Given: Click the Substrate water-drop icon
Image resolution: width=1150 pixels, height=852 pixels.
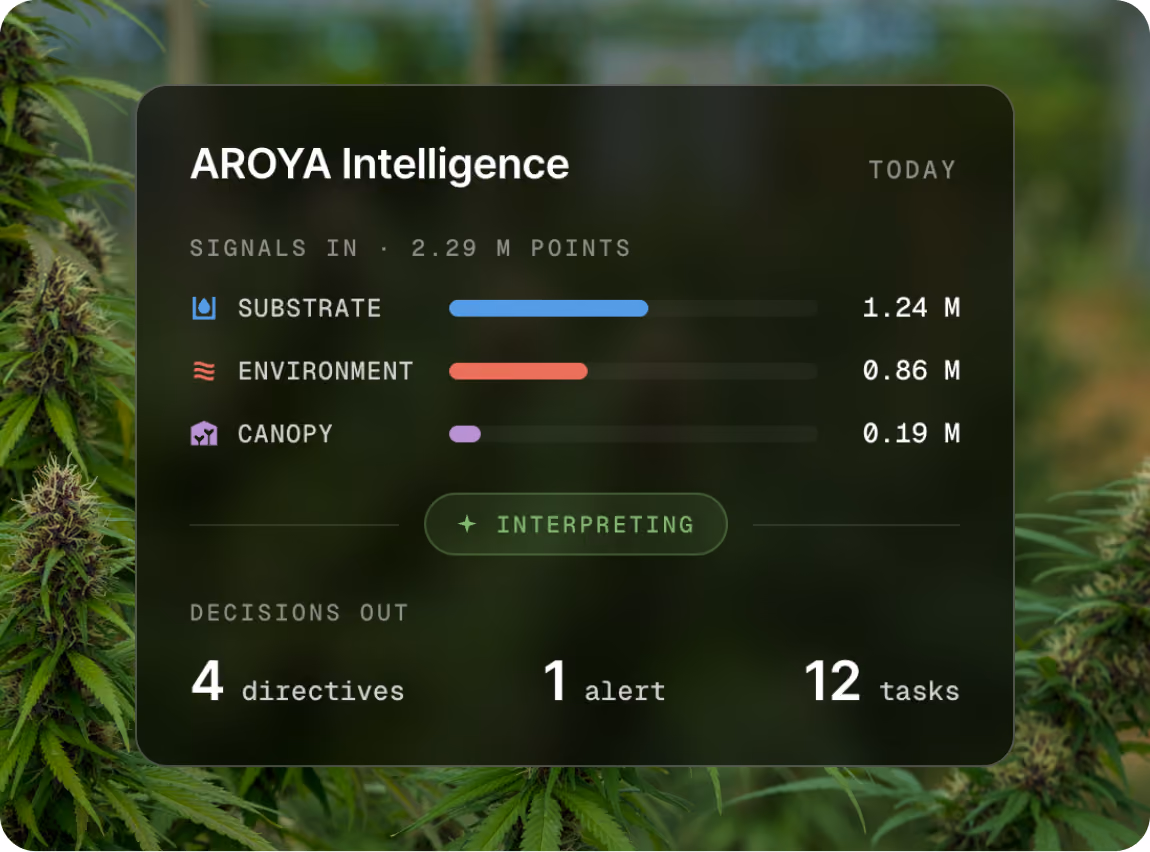Looking at the screenshot, I should click(x=204, y=308).
